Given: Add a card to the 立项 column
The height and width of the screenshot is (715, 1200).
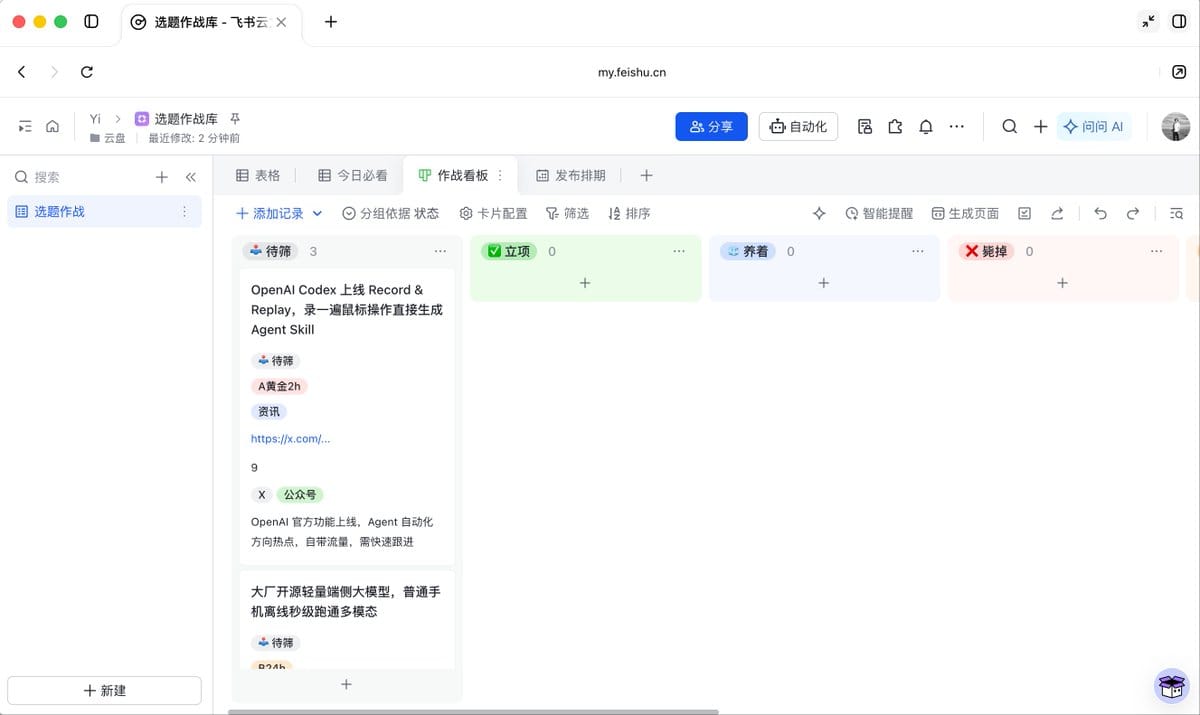Looking at the screenshot, I should [x=585, y=283].
